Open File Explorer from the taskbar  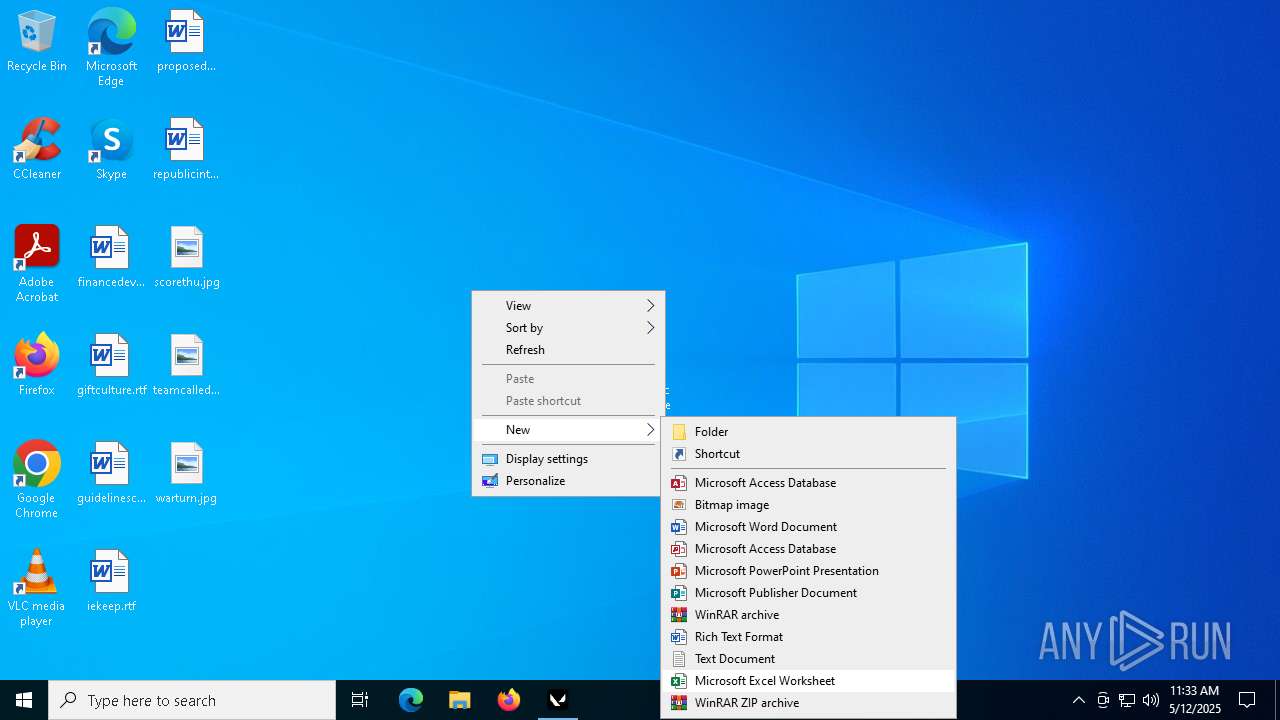click(459, 700)
